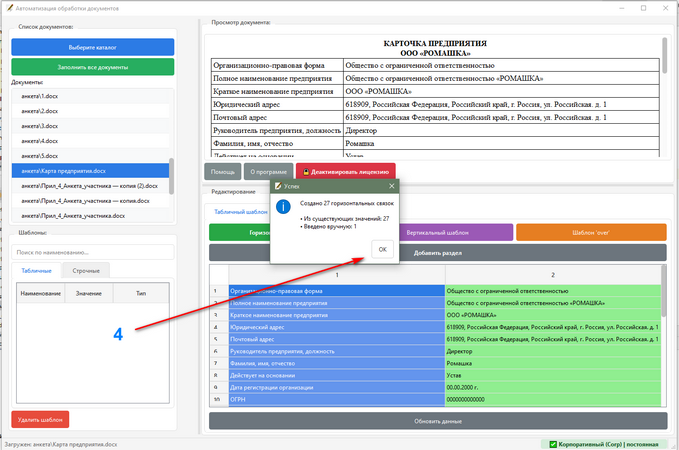Select blue cell Руководитель предприятия, должность

click(337, 351)
